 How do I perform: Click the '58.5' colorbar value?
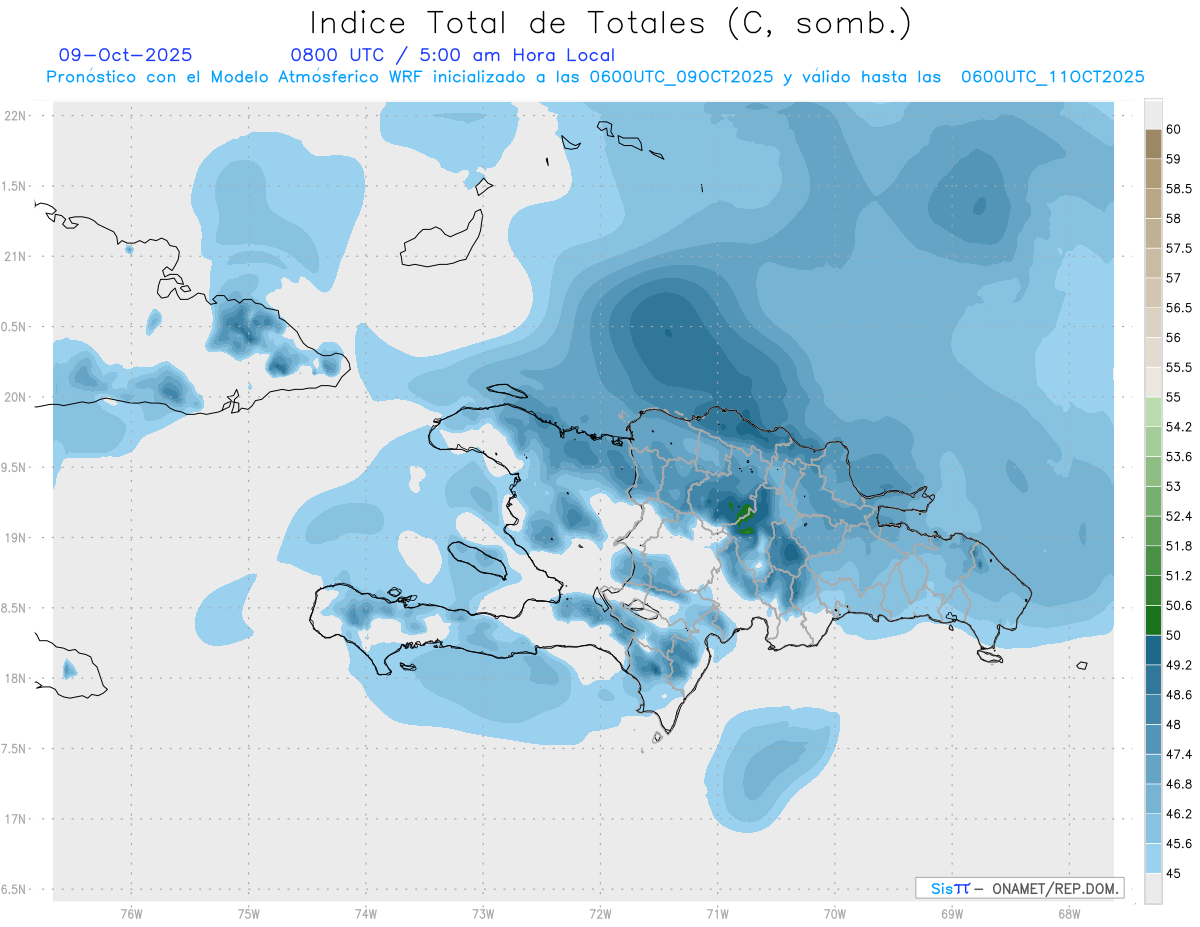click(x=1180, y=188)
